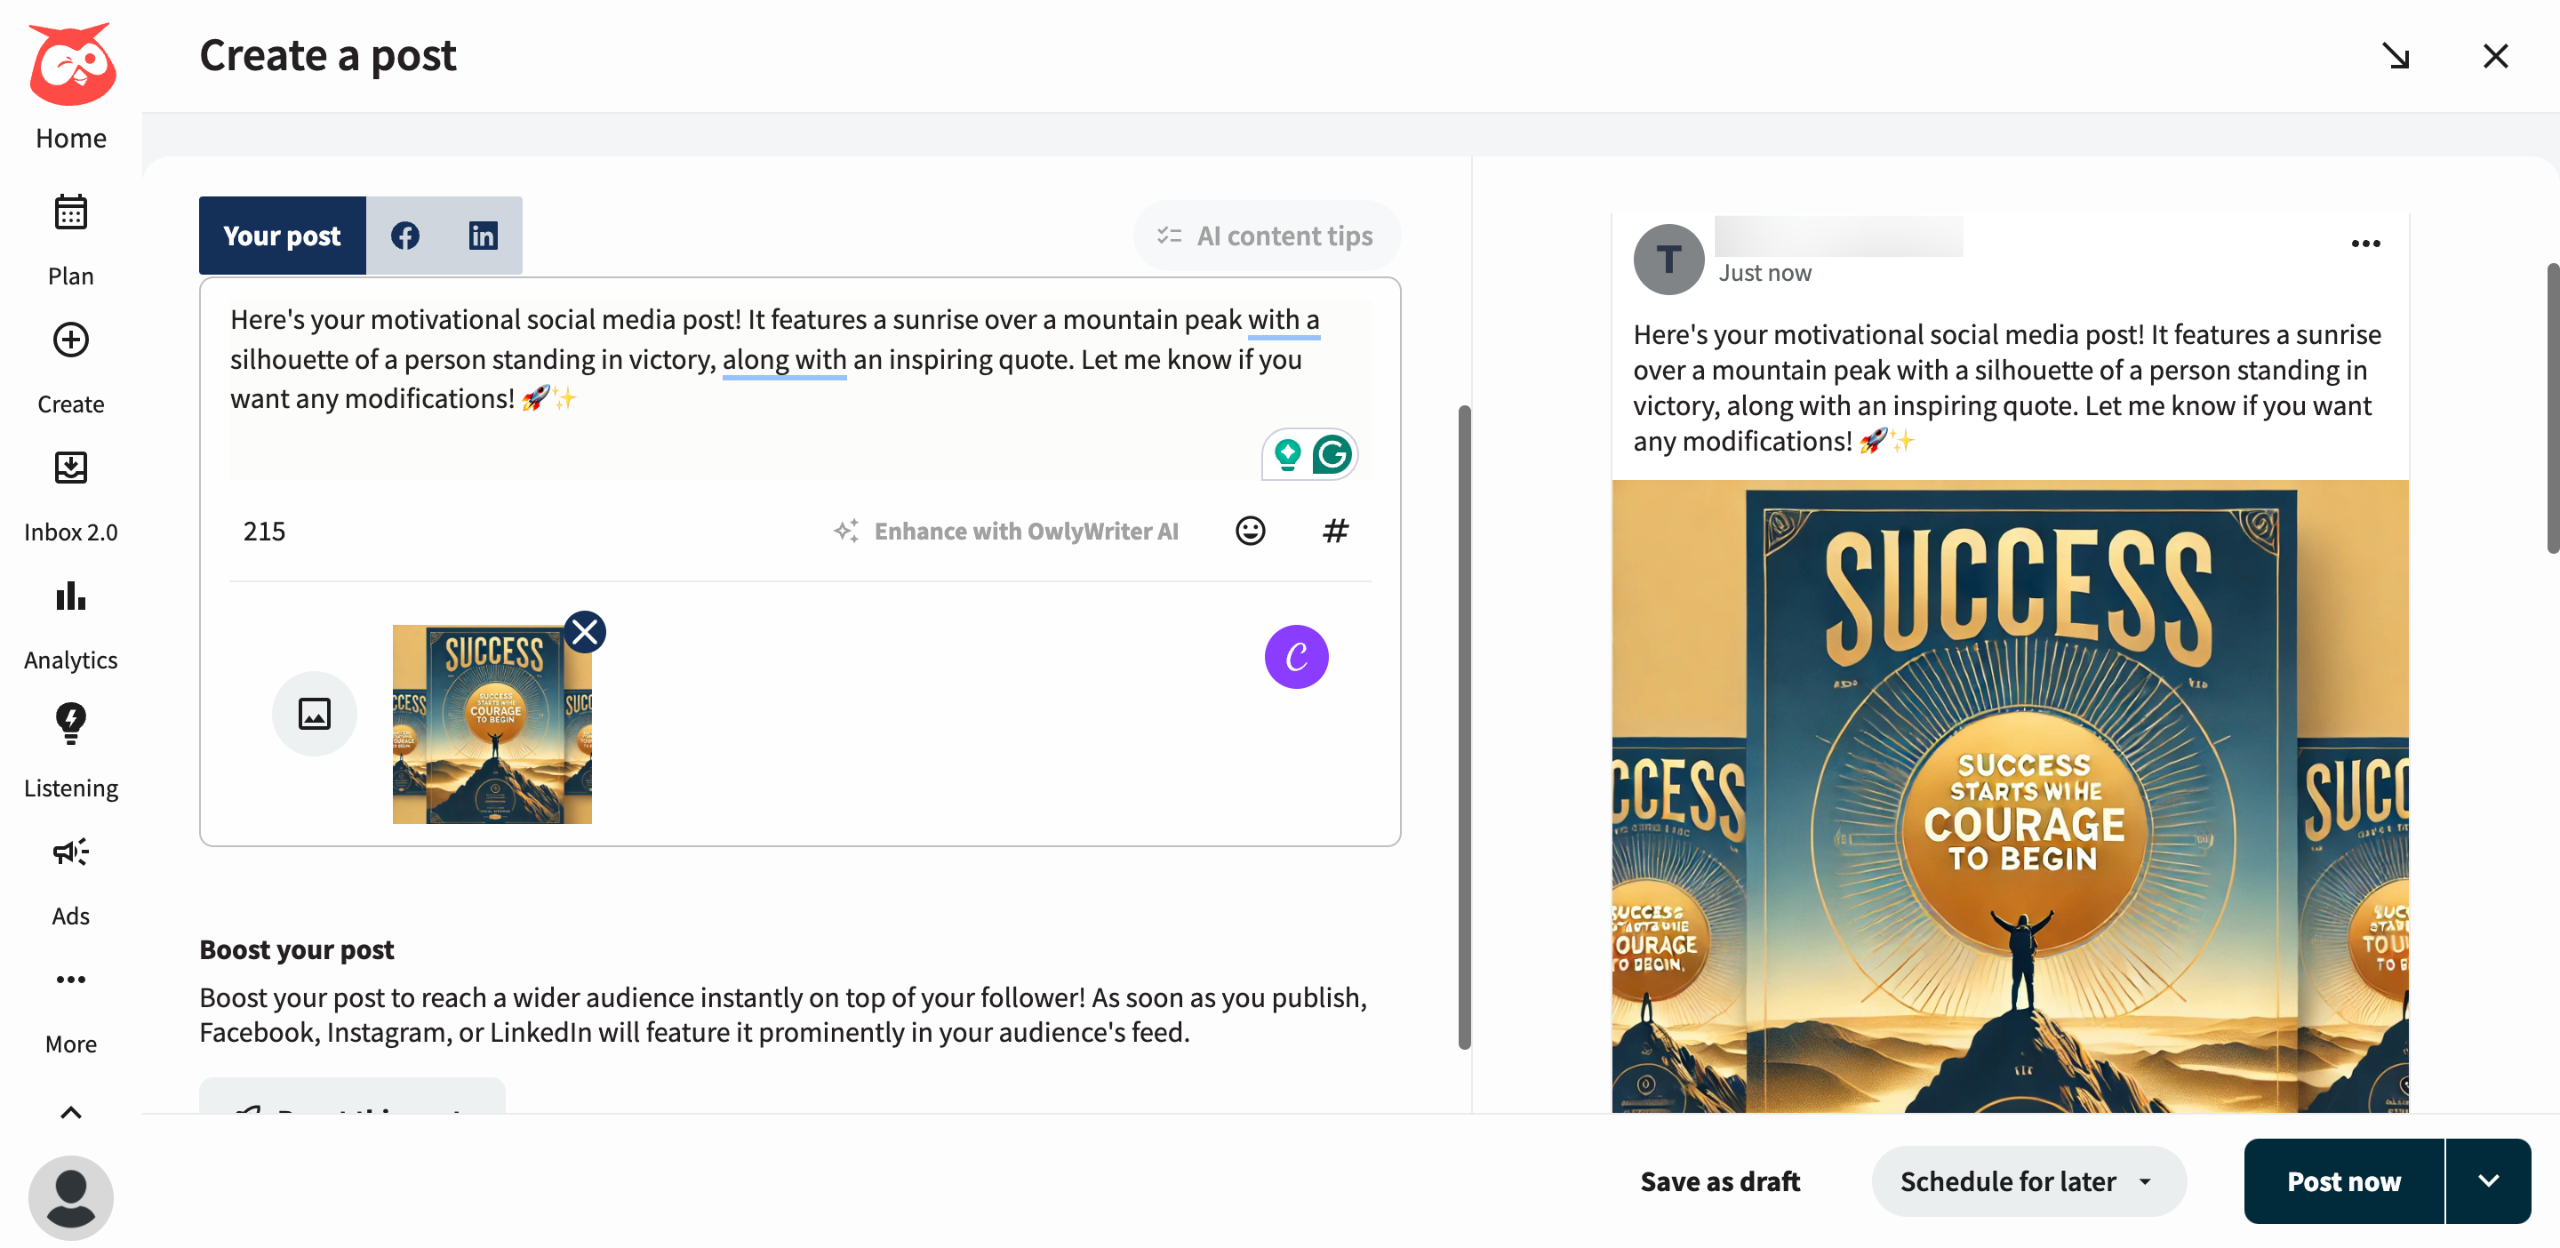This screenshot has width=2560, height=1248.
Task: Open Canva purple circle button
Action: tap(1296, 657)
